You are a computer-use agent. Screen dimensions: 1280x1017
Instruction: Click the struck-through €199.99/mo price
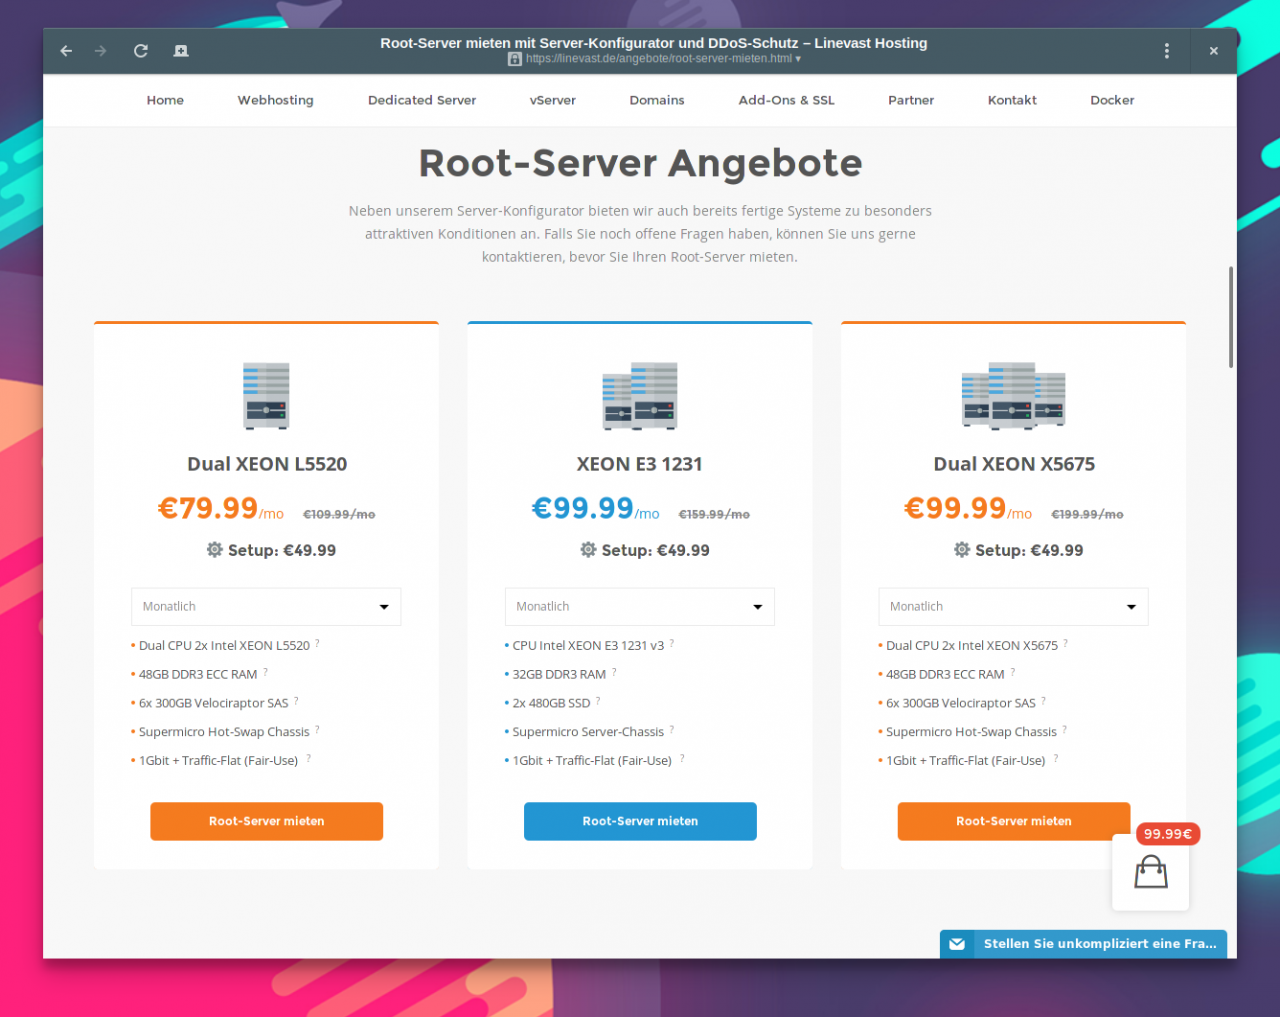[x=1087, y=514]
